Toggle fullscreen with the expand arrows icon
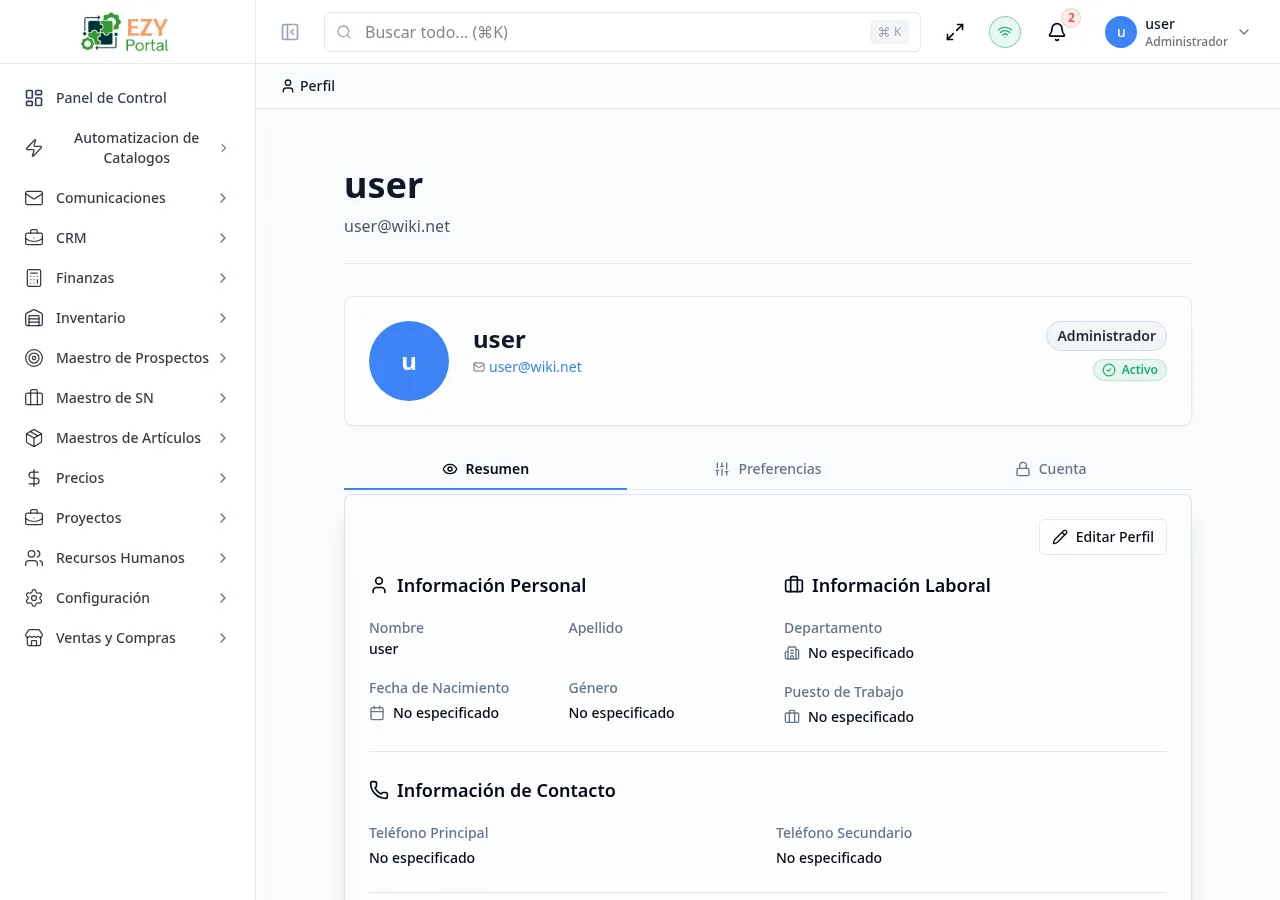Image resolution: width=1280 pixels, height=900 pixels. pos(955,32)
